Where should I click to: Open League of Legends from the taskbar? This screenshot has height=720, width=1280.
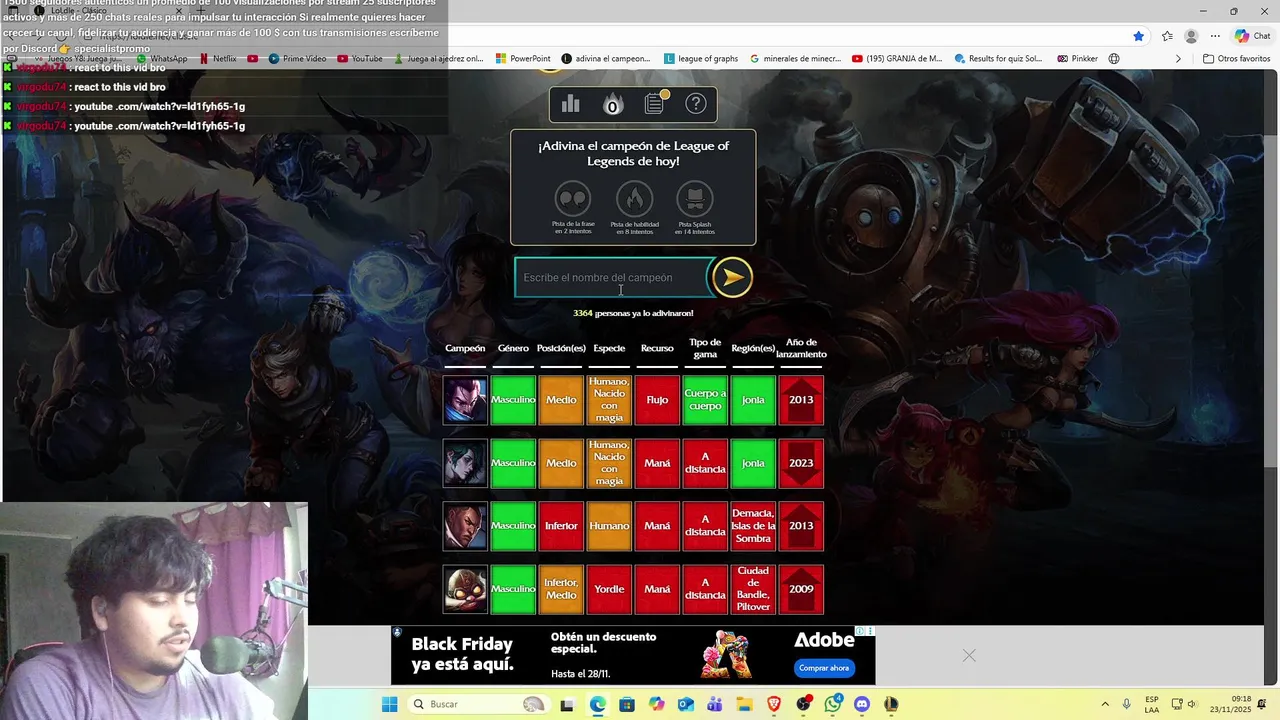(891, 704)
